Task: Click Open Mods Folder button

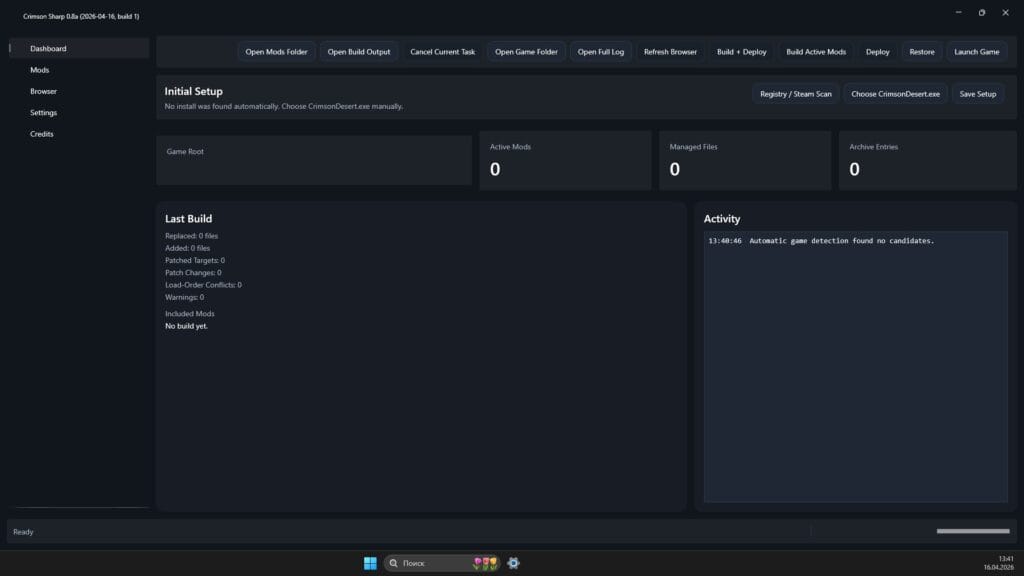Action: (276, 52)
